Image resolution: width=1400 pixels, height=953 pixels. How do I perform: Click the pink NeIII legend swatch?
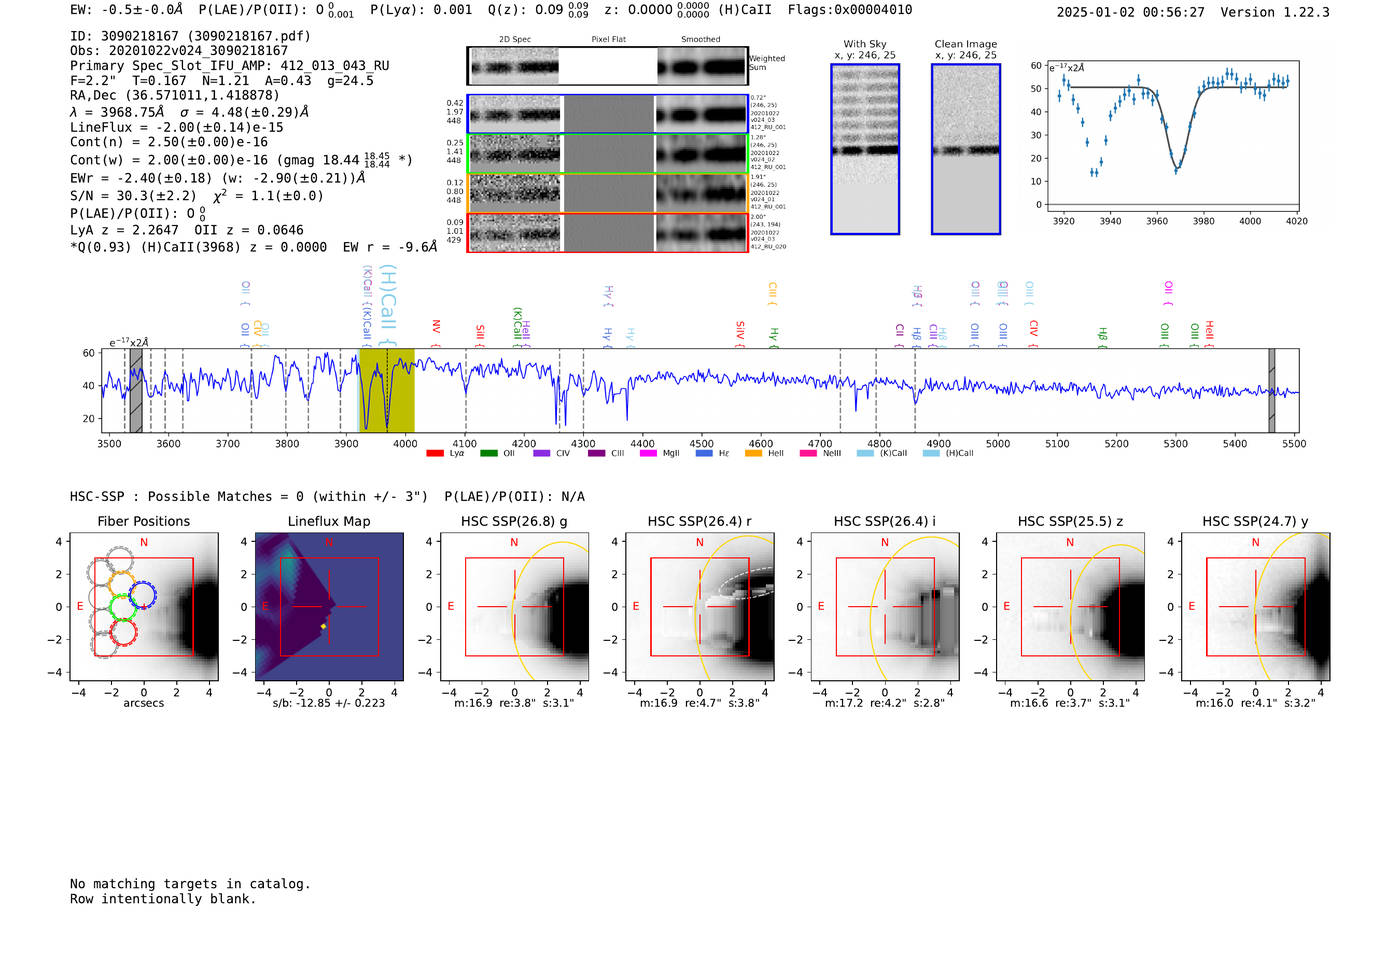coord(808,453)
